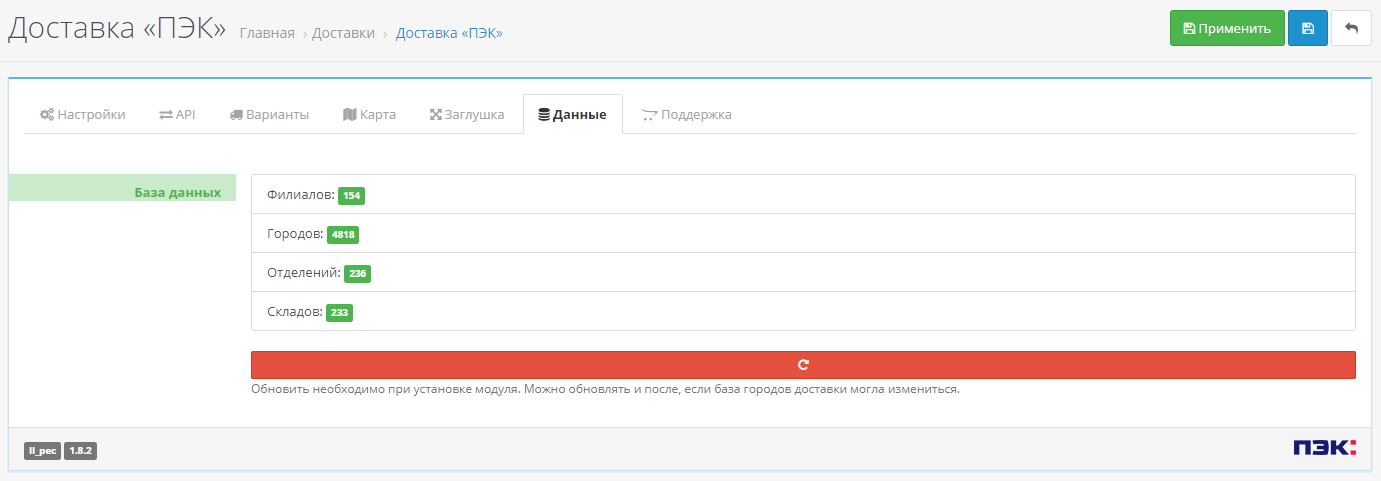Click the Доставка «ПЭК» page heading
The width and height of the screenshot is (1381, 481).
tap(117, 28)
